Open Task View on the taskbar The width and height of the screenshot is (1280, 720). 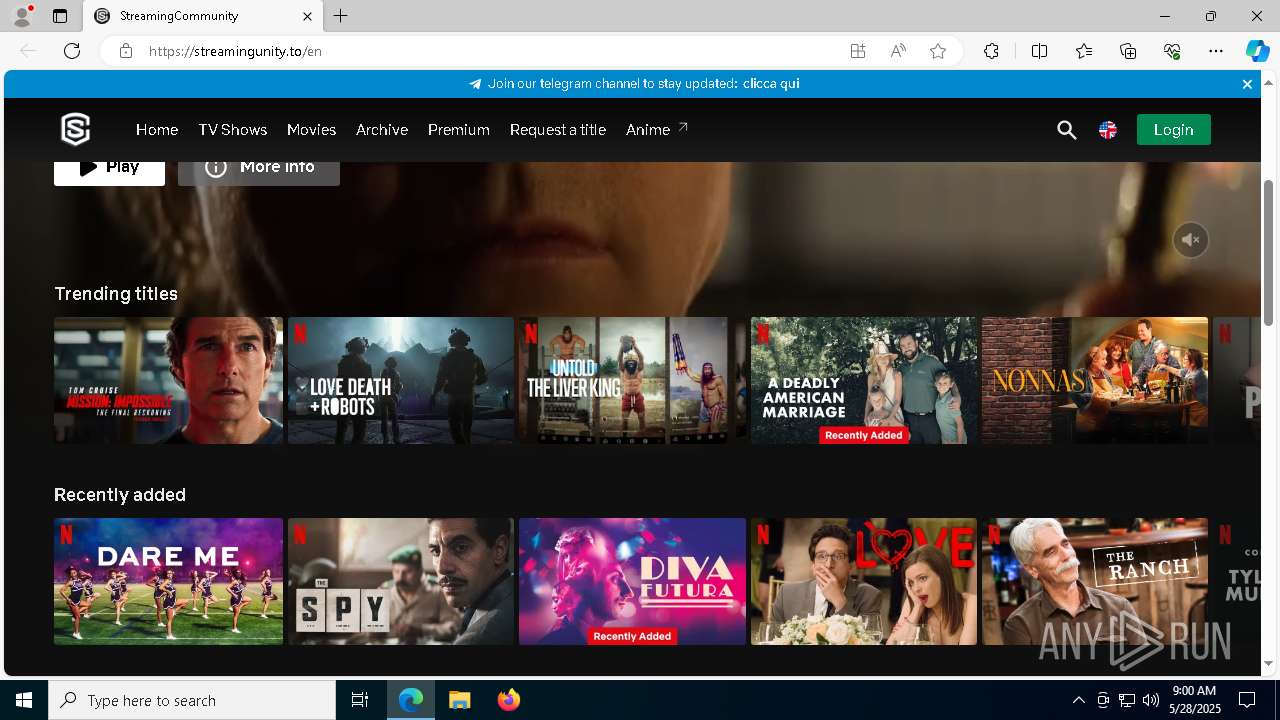coord(360,700)
